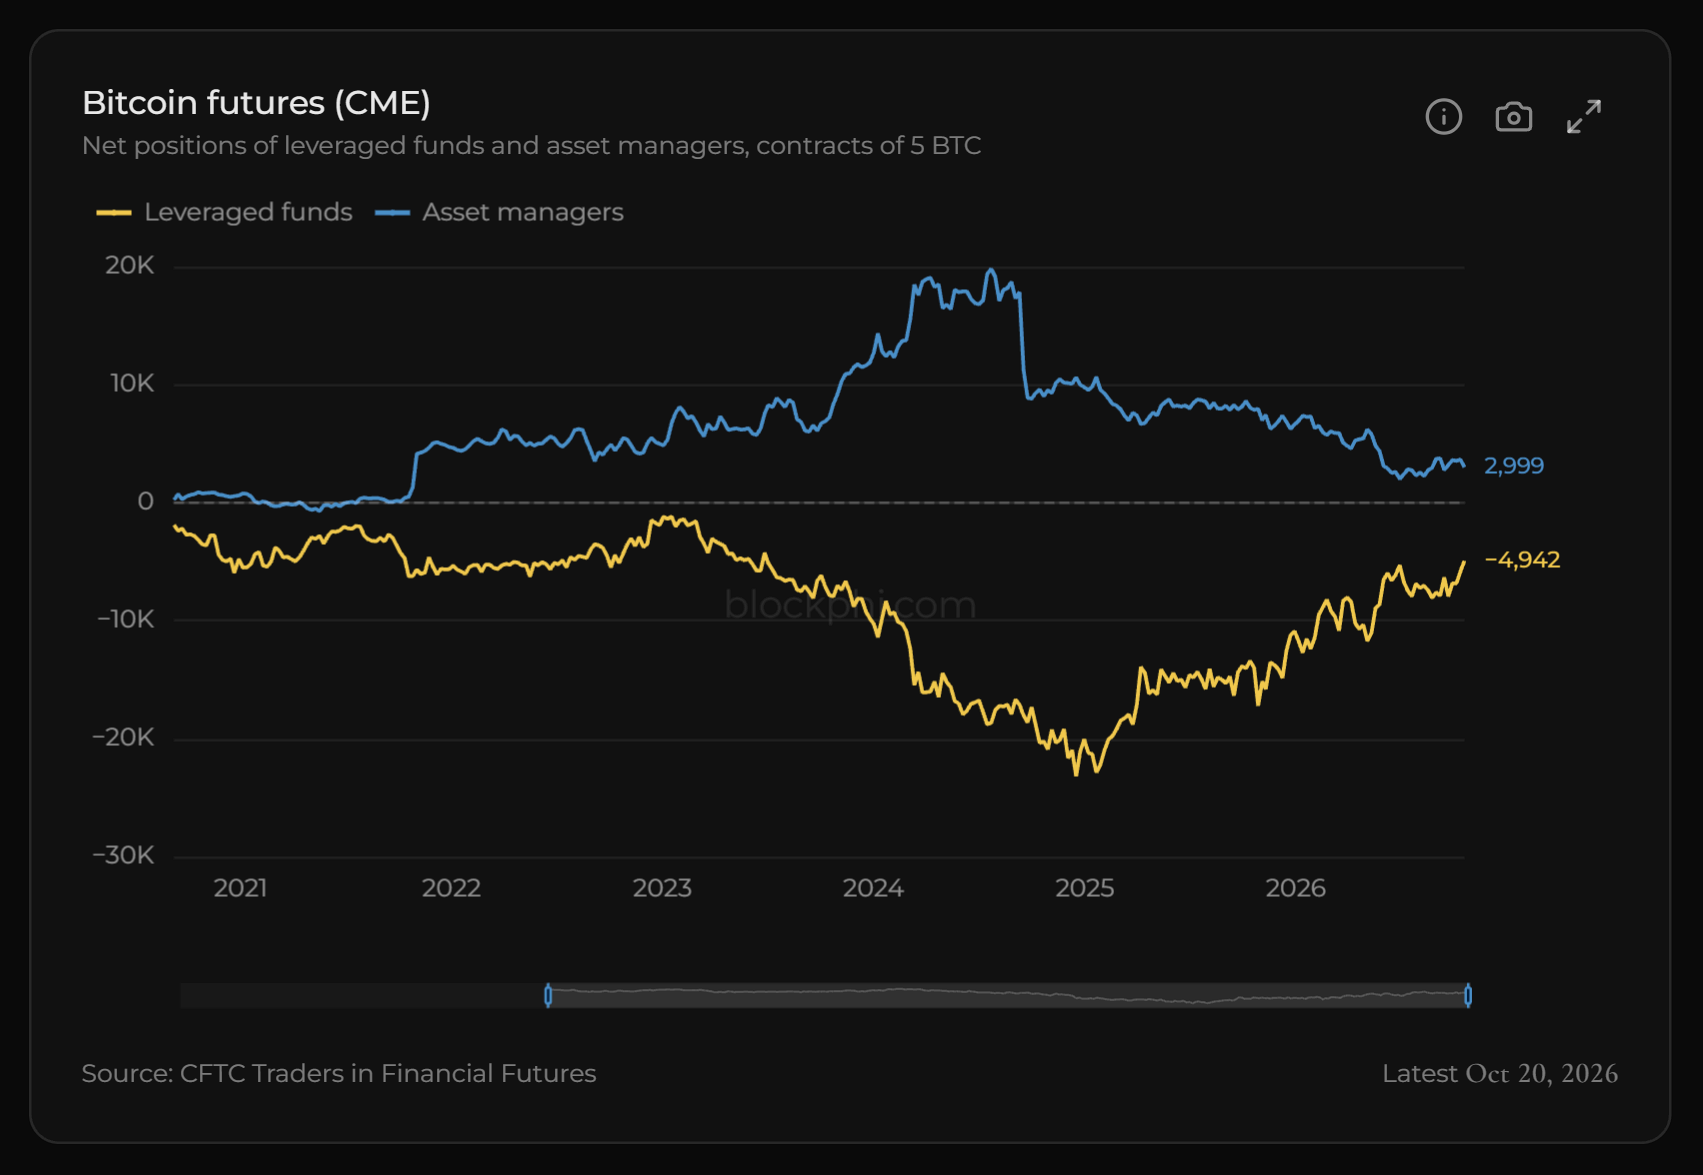1703x1175 pixels.
Task: Toggle Asset managers series in legend
Action: click(499, 212)
